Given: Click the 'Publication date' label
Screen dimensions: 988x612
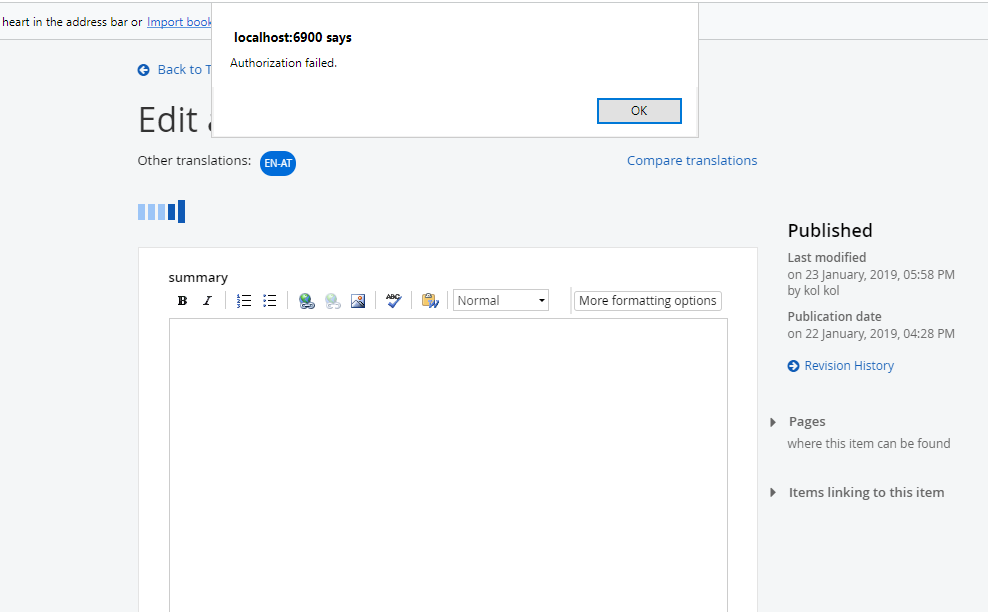Looking at the screenshot, I should [x=834, y=316].
